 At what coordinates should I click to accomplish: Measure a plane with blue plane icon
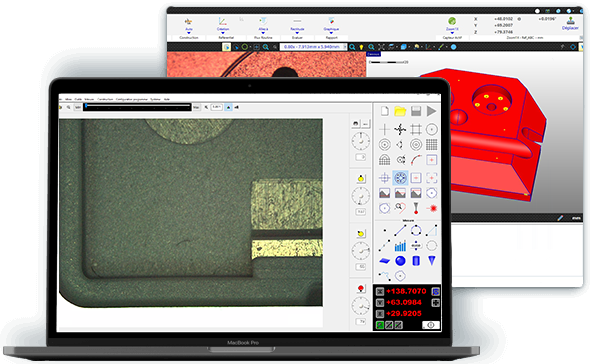tap(385, 260)
